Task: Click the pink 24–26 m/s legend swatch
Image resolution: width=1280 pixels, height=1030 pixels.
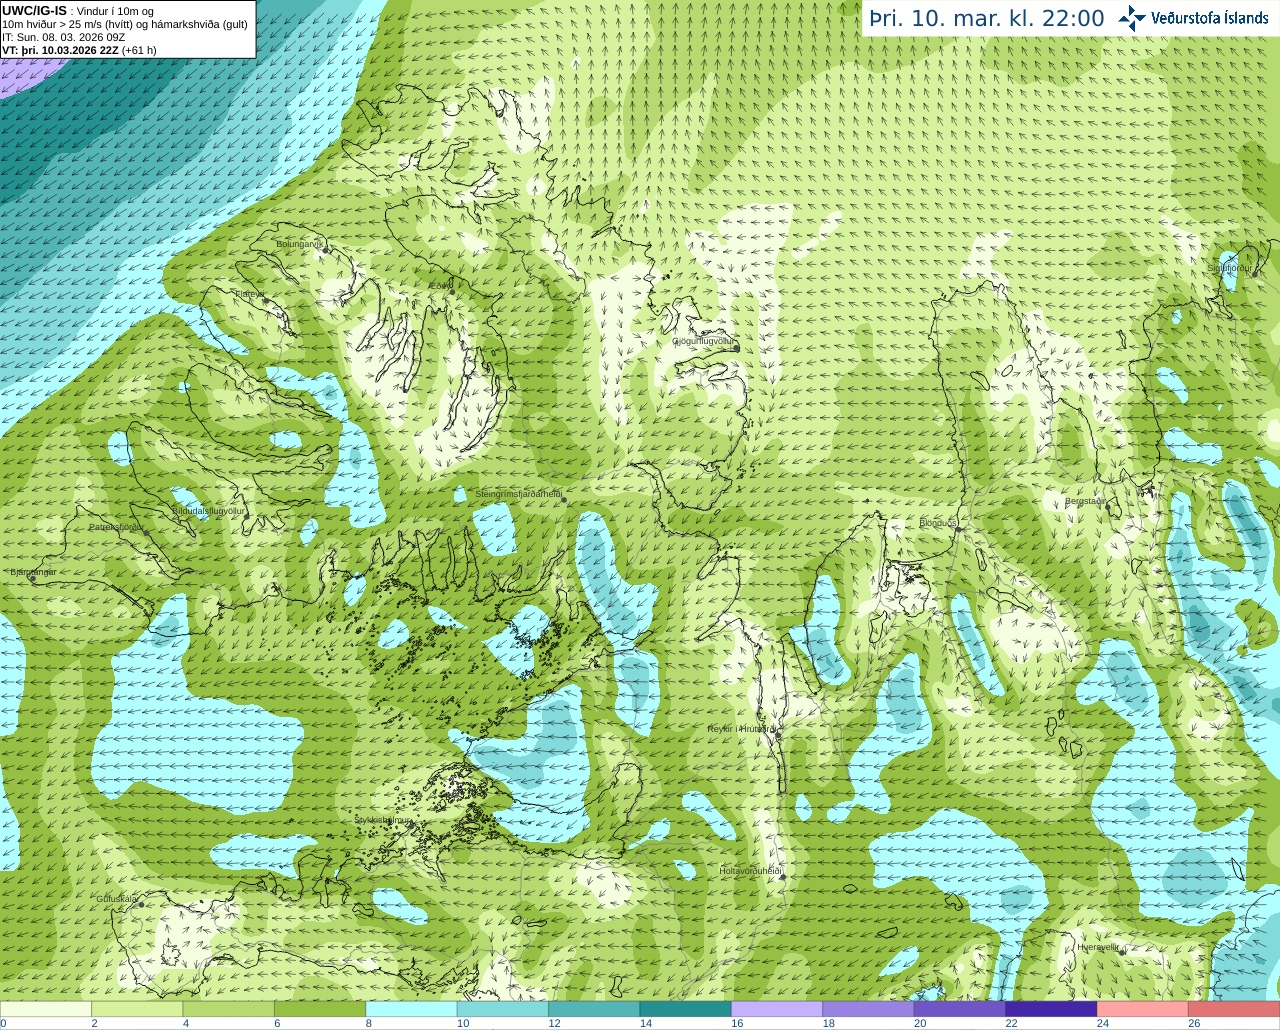Action: 1143,1009
